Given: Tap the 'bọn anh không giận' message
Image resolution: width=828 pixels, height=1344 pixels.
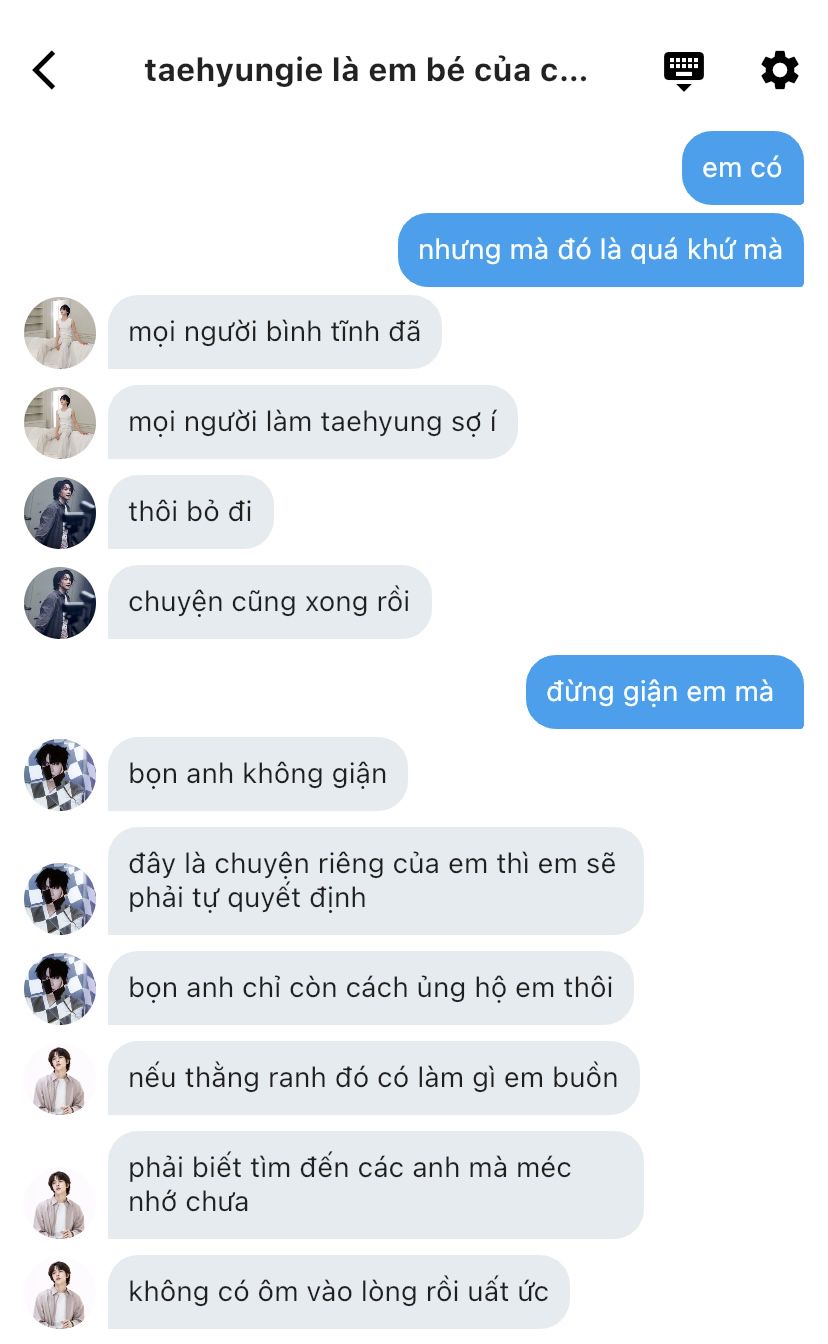Looking at the screenshot, I should 257,774.
